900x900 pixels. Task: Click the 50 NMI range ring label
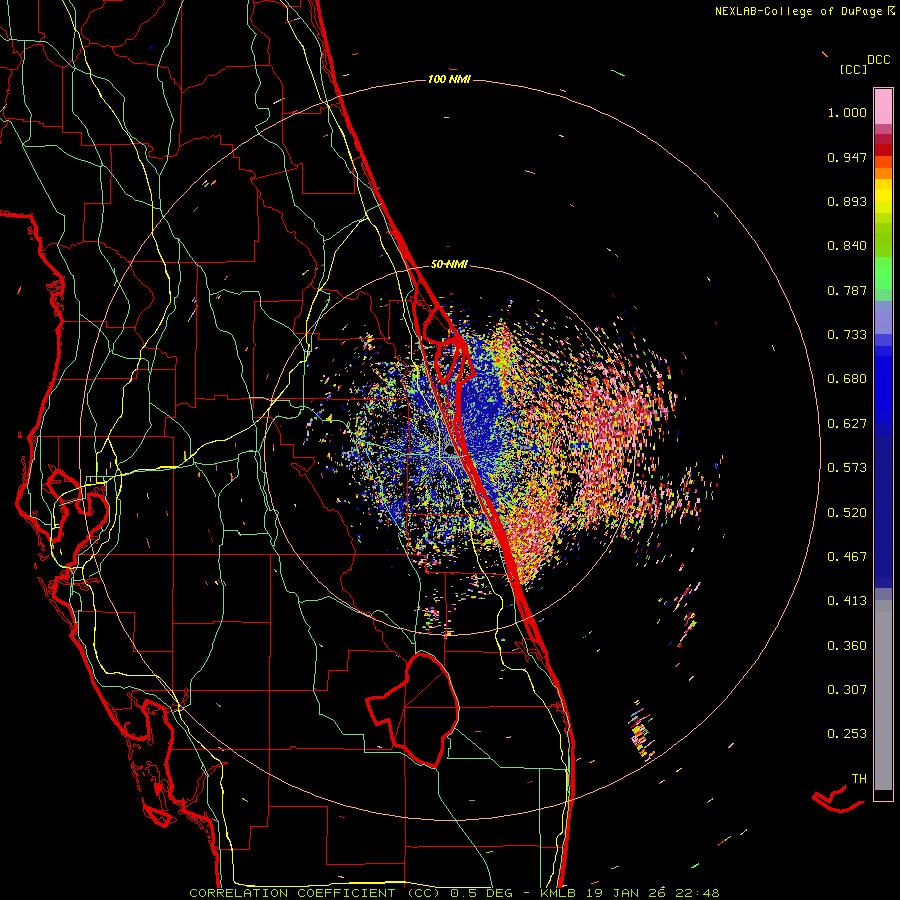449,264
